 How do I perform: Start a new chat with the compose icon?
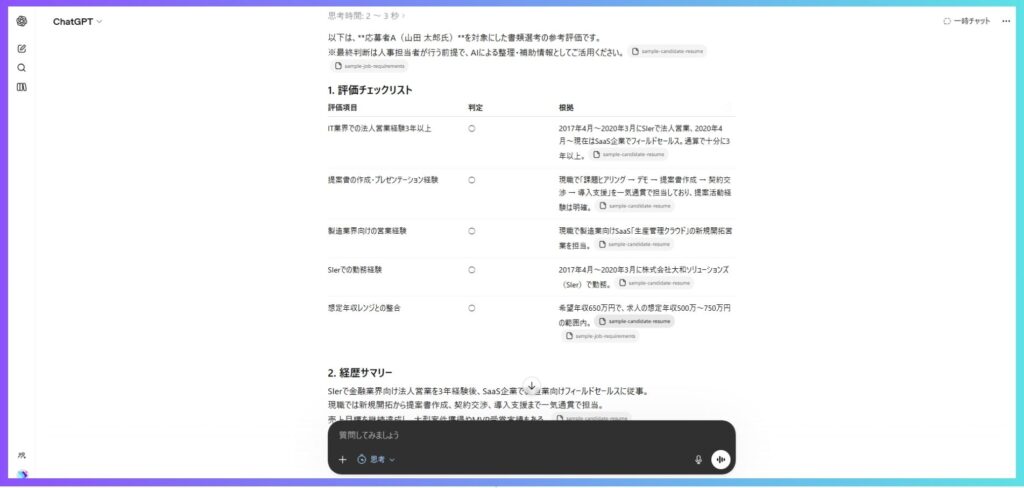click(22, 48)
